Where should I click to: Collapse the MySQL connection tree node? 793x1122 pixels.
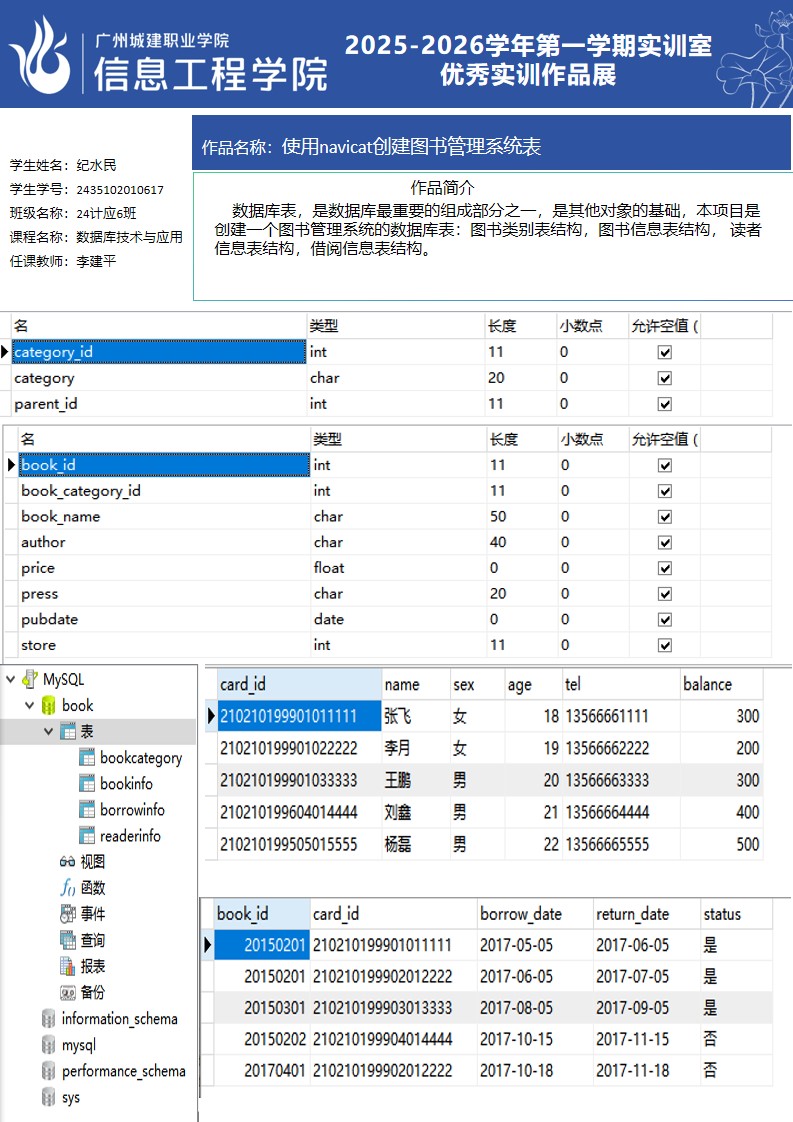[10, 680]
